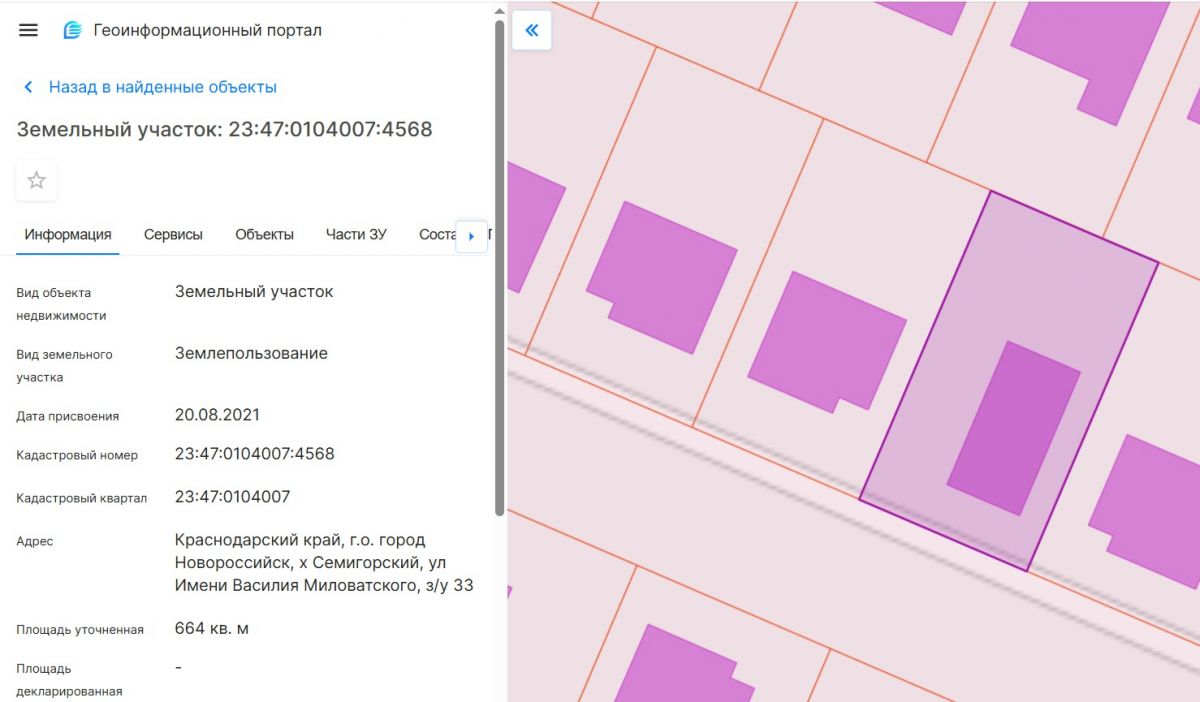Open the partially hidden Состав tab
The height and width of the screenshot is (702, 1200).
436,235
